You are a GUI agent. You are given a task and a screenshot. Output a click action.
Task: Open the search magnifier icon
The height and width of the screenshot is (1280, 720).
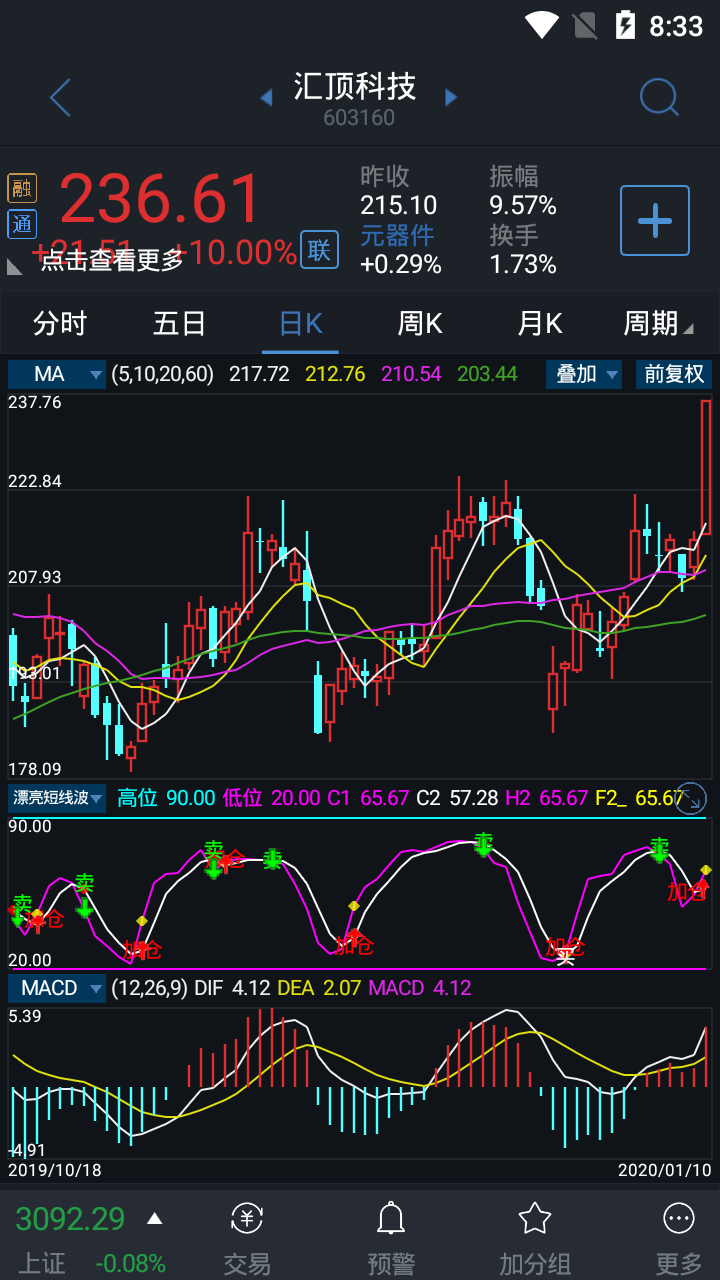click(659, 97)
